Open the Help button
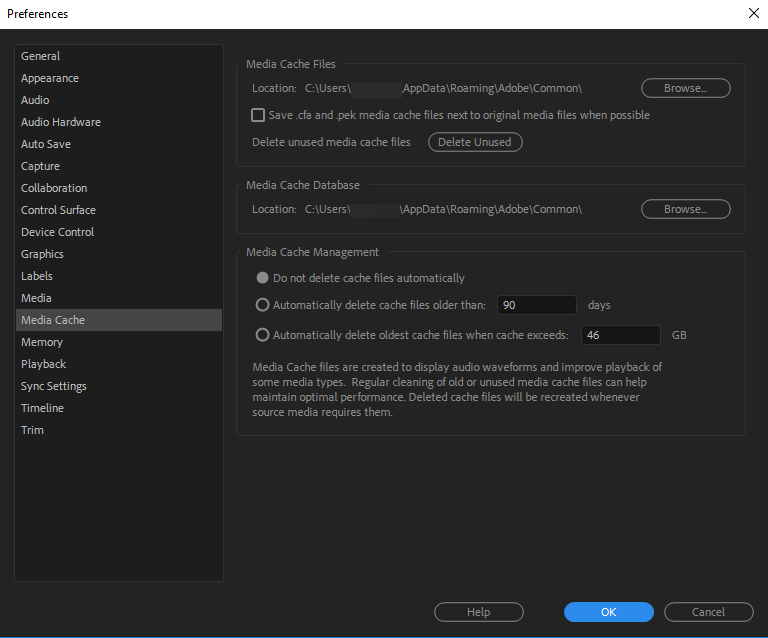The height and width of the screenshot is (638, 768). 479,612
